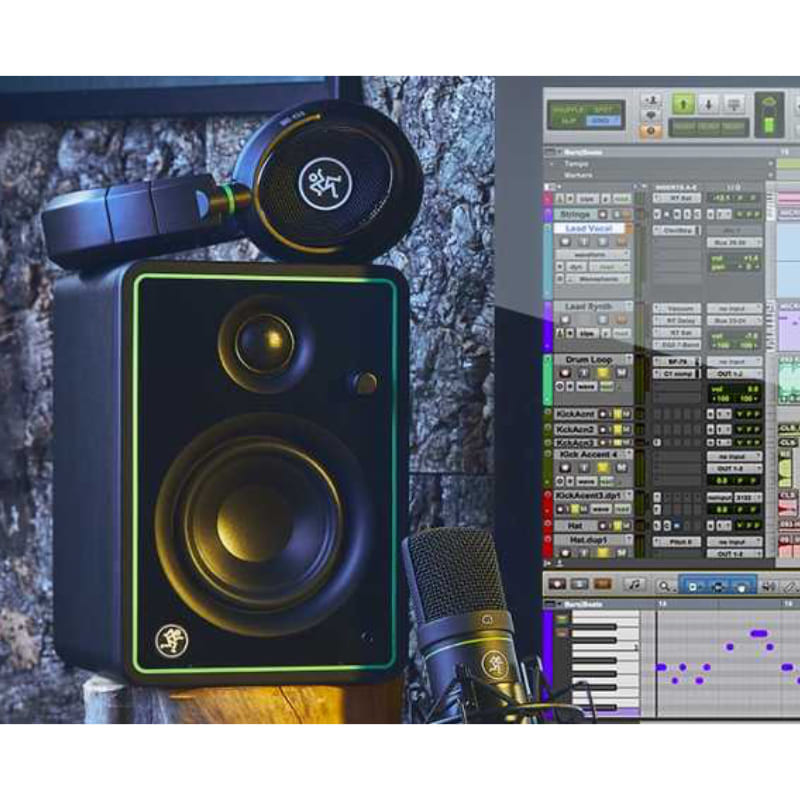Viewport: 800px width, 800px height.
Task: Select the Markers ruler row
Action: pyautogui.click(x=581, y=175)
